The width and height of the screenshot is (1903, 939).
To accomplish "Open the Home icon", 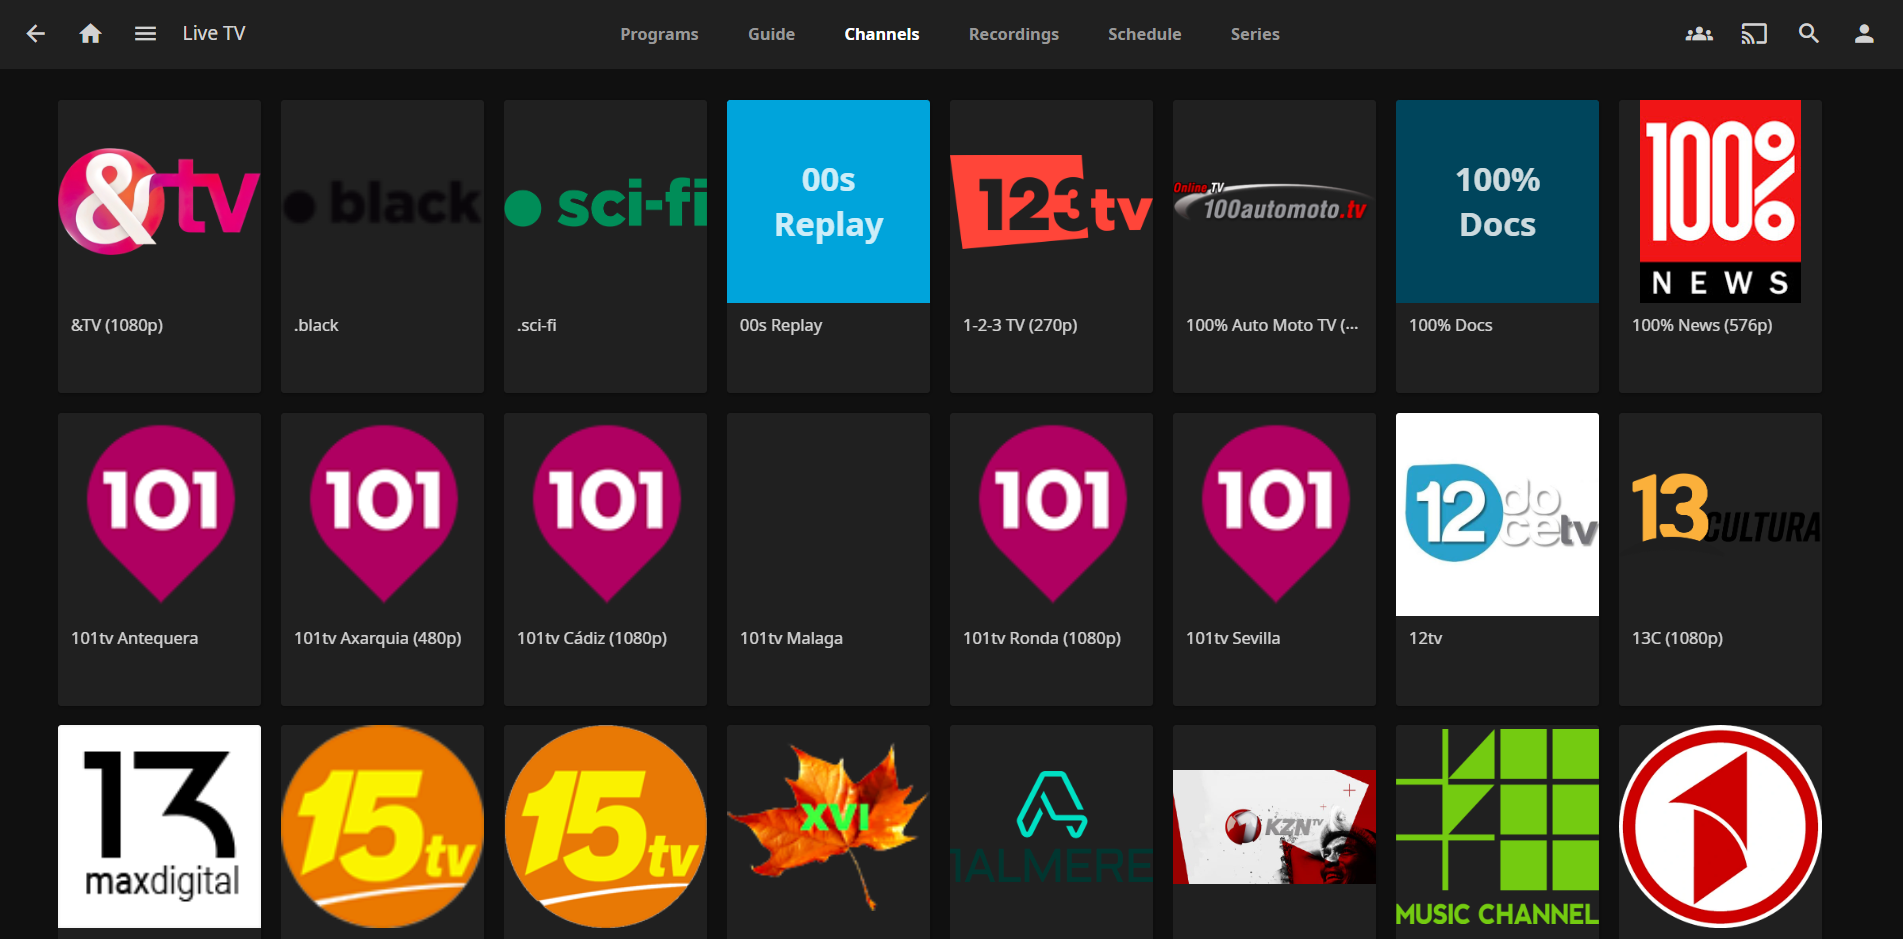I will click(91, 34).
